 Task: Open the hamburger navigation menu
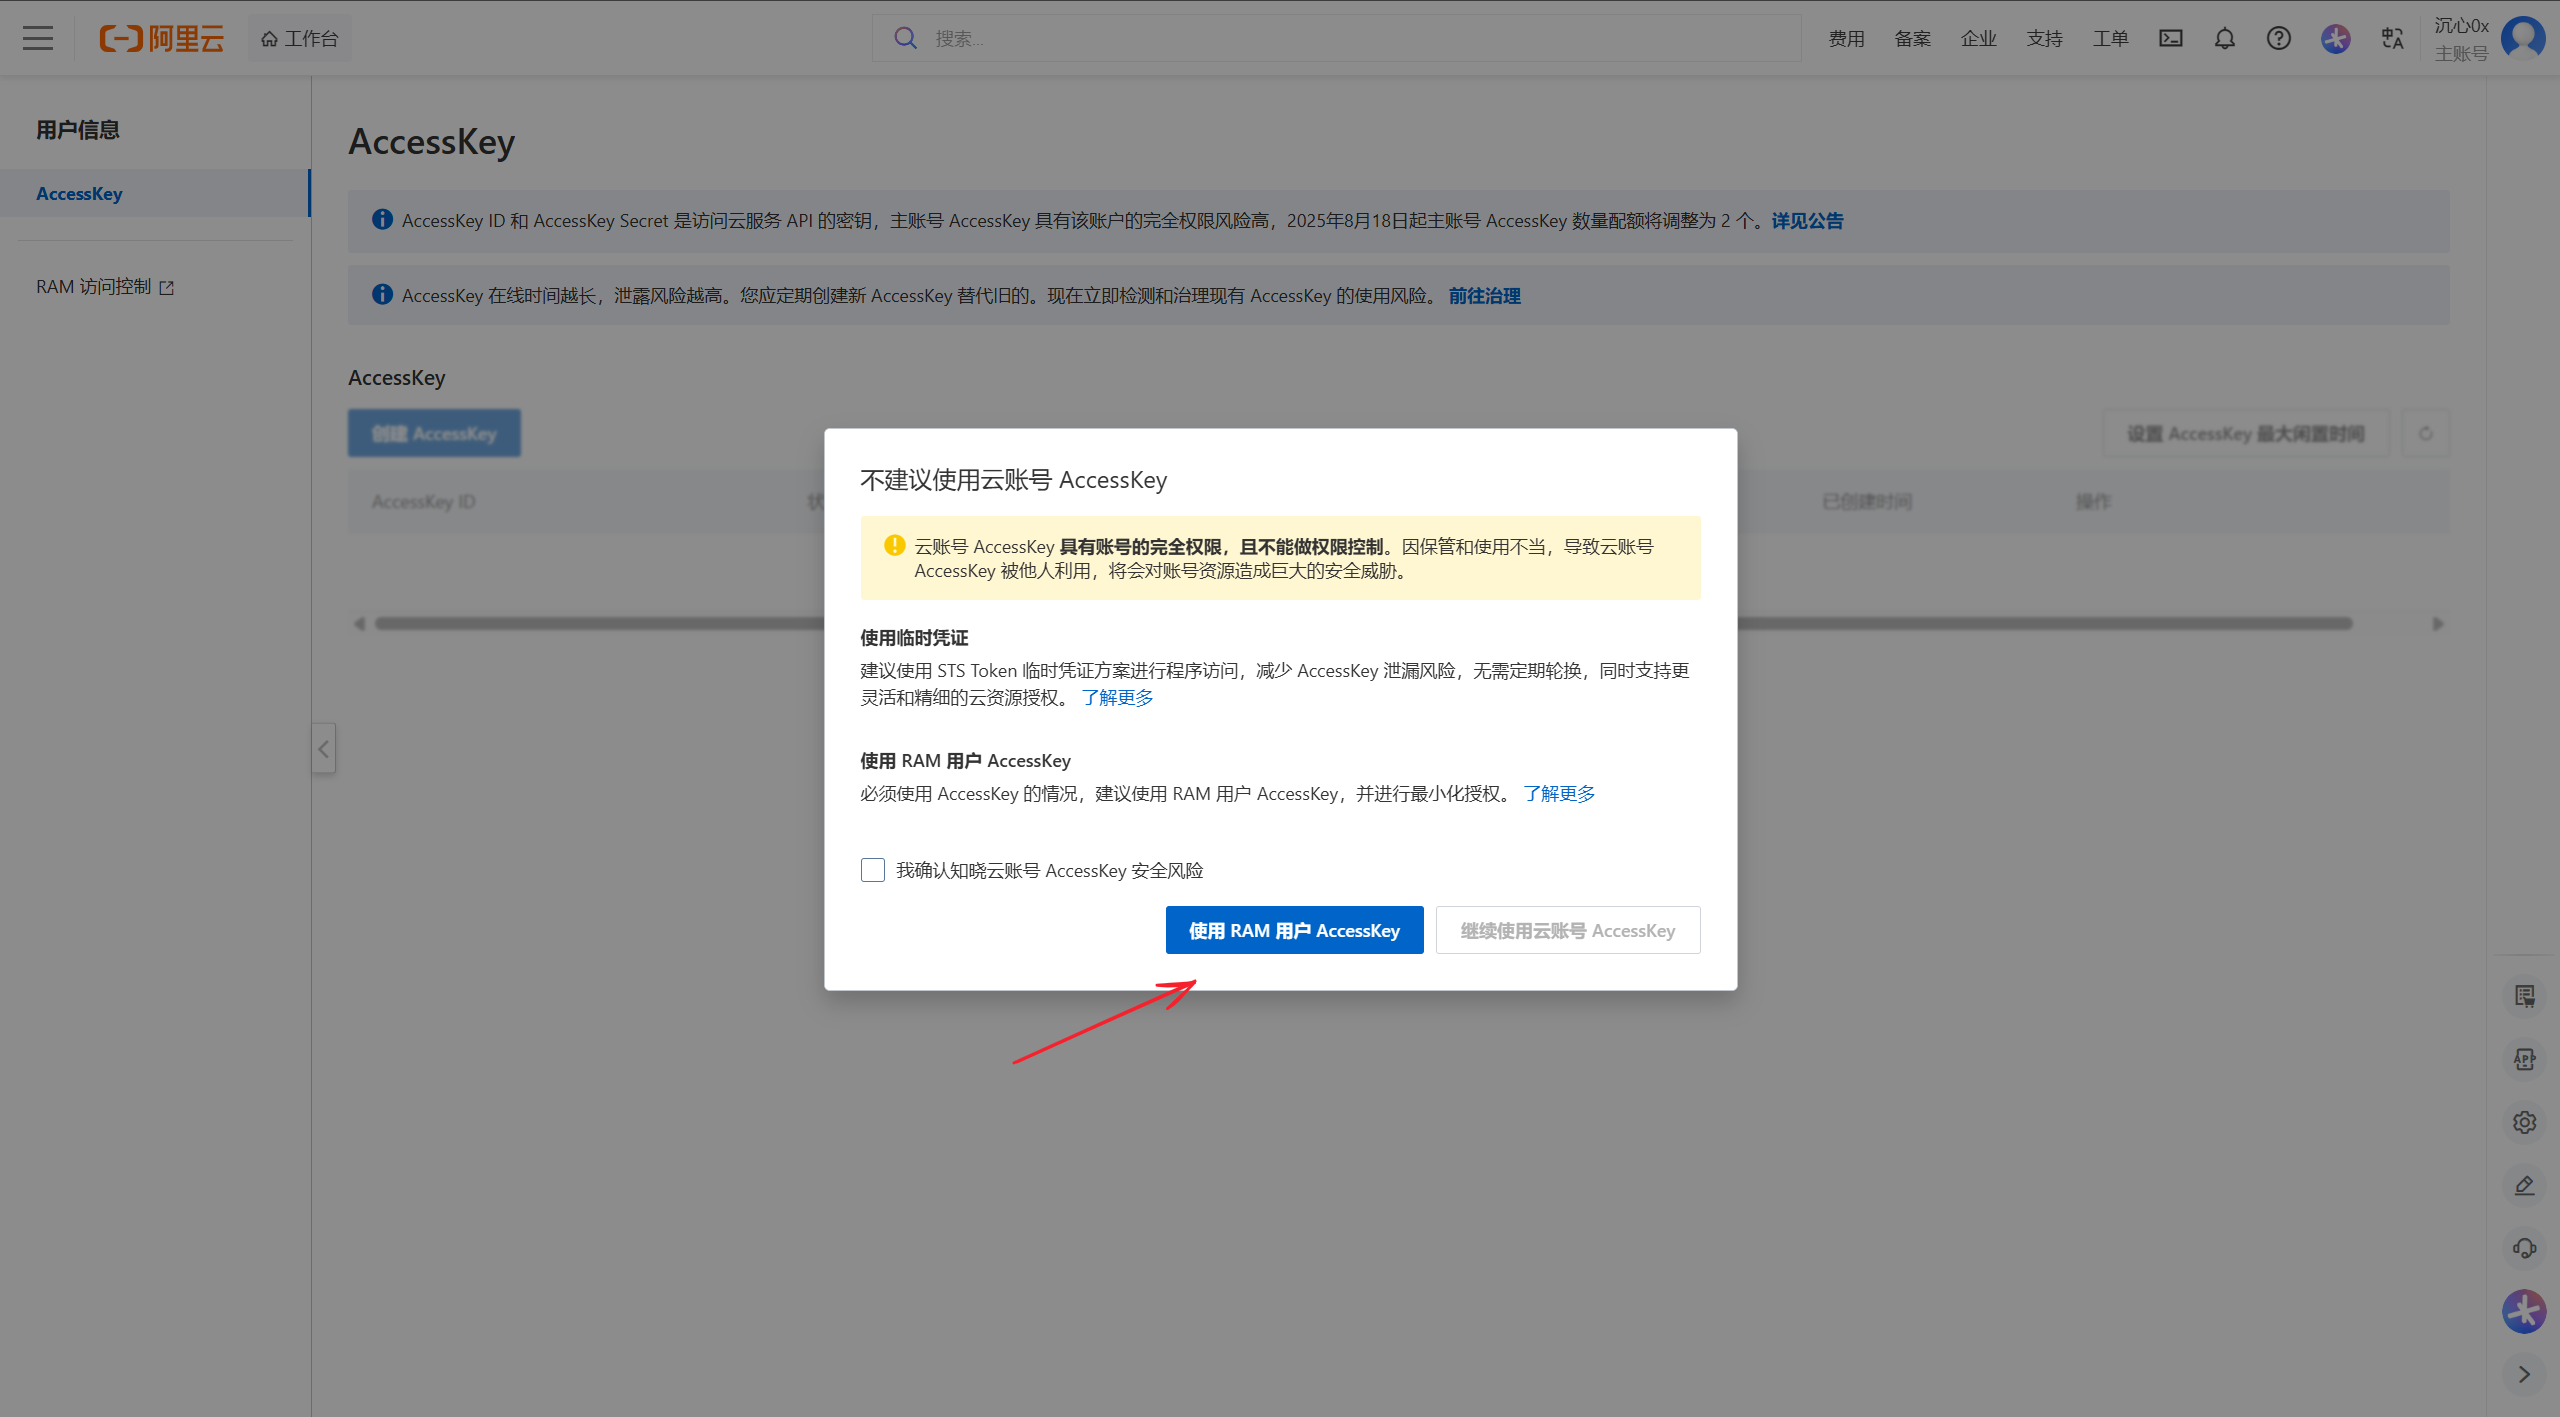pyautogui.click(x=38, y=38)
